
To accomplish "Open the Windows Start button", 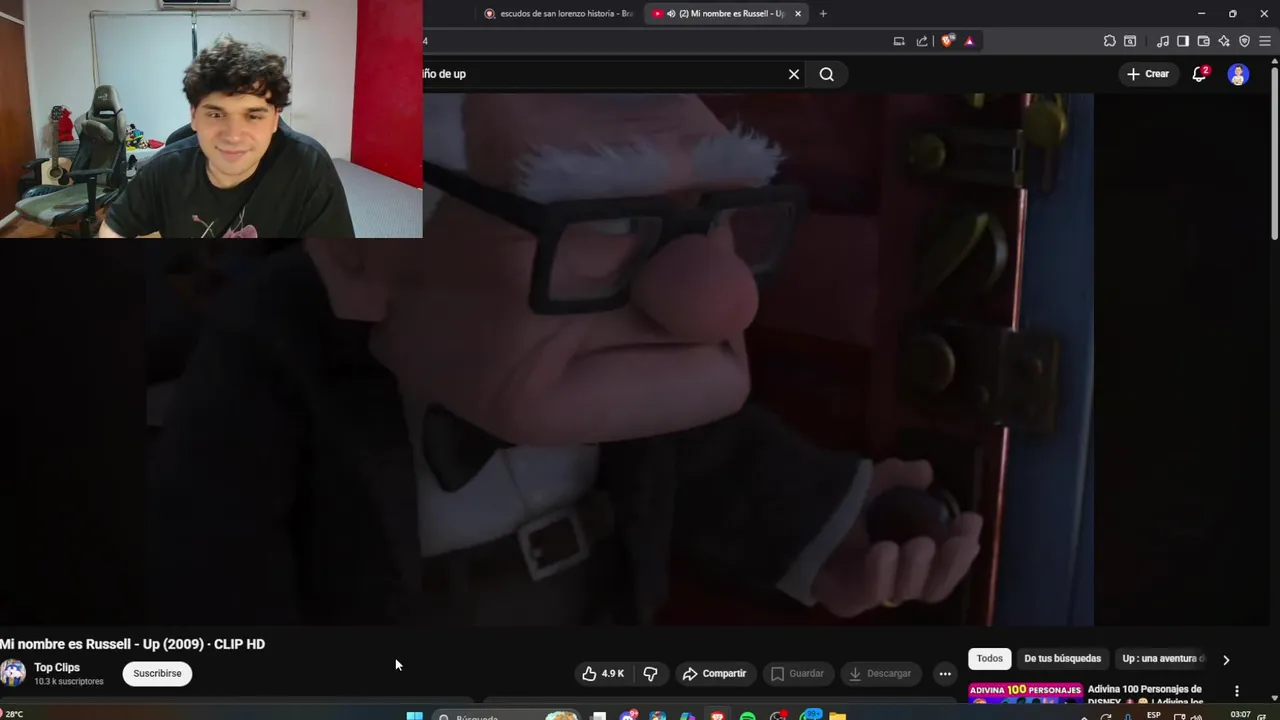I will [414, 716].
